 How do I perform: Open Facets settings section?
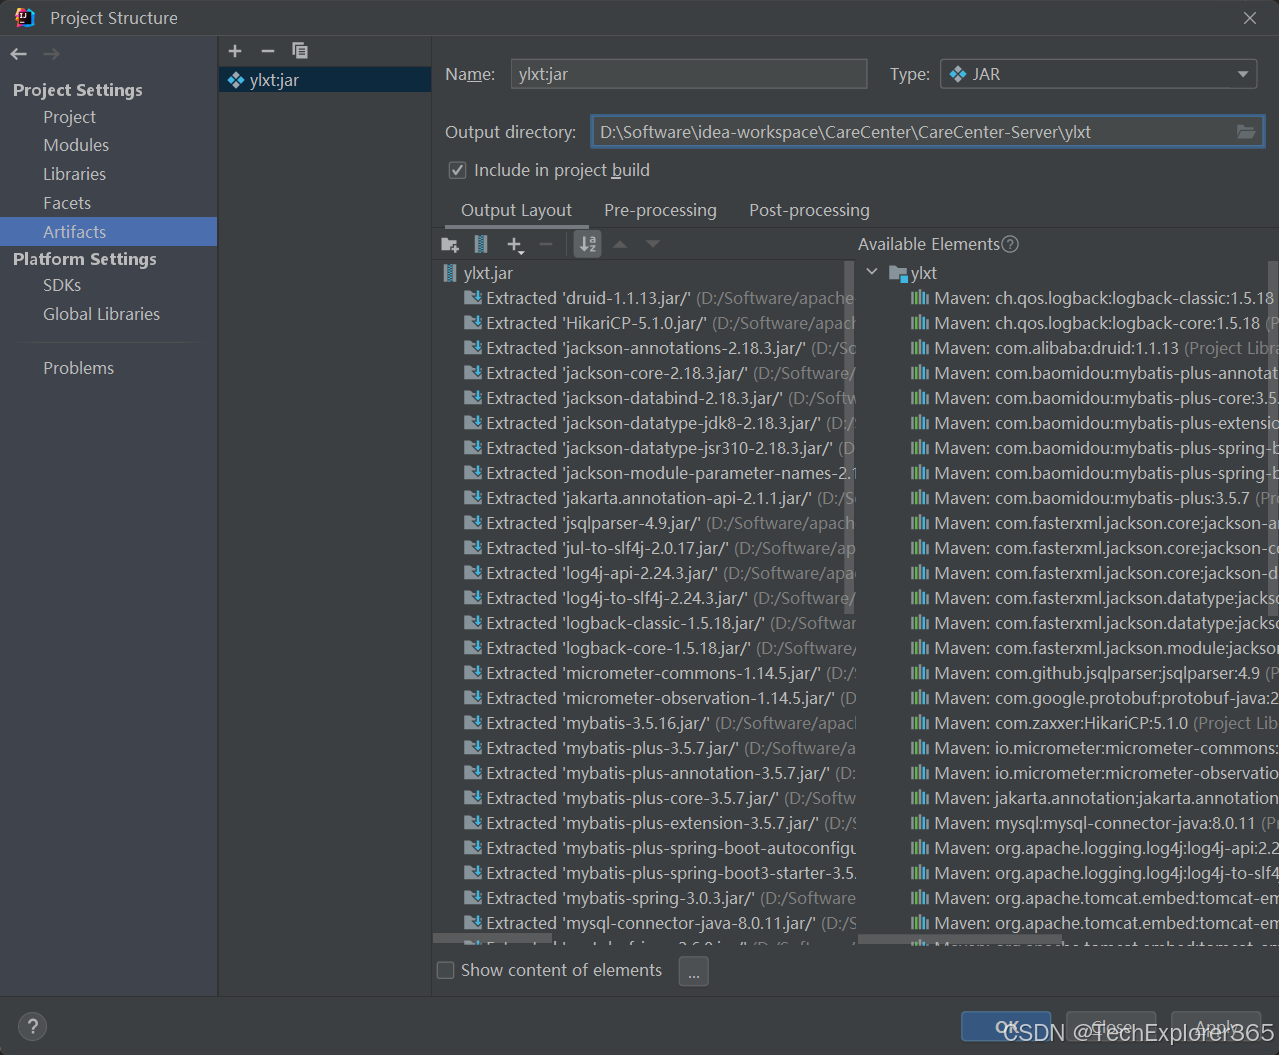pyautogui.click(x=67, y=203)
